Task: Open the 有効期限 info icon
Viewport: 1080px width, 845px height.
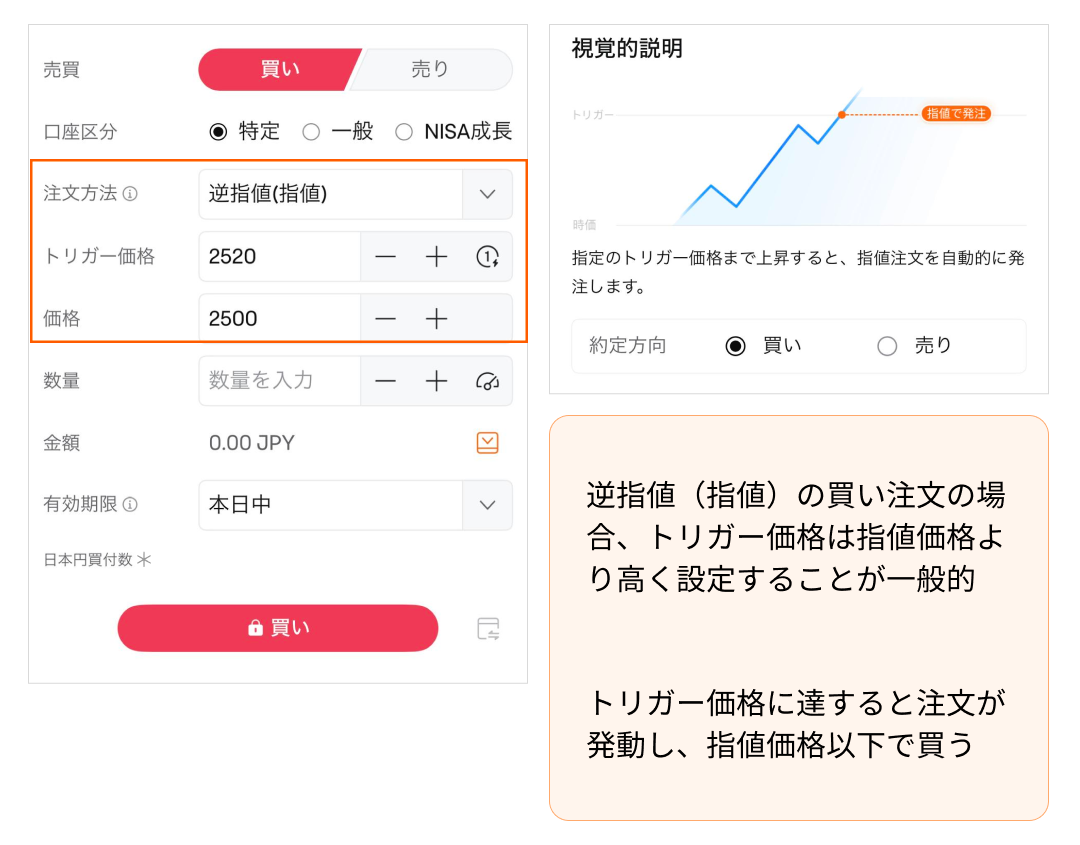Action: 130,505
